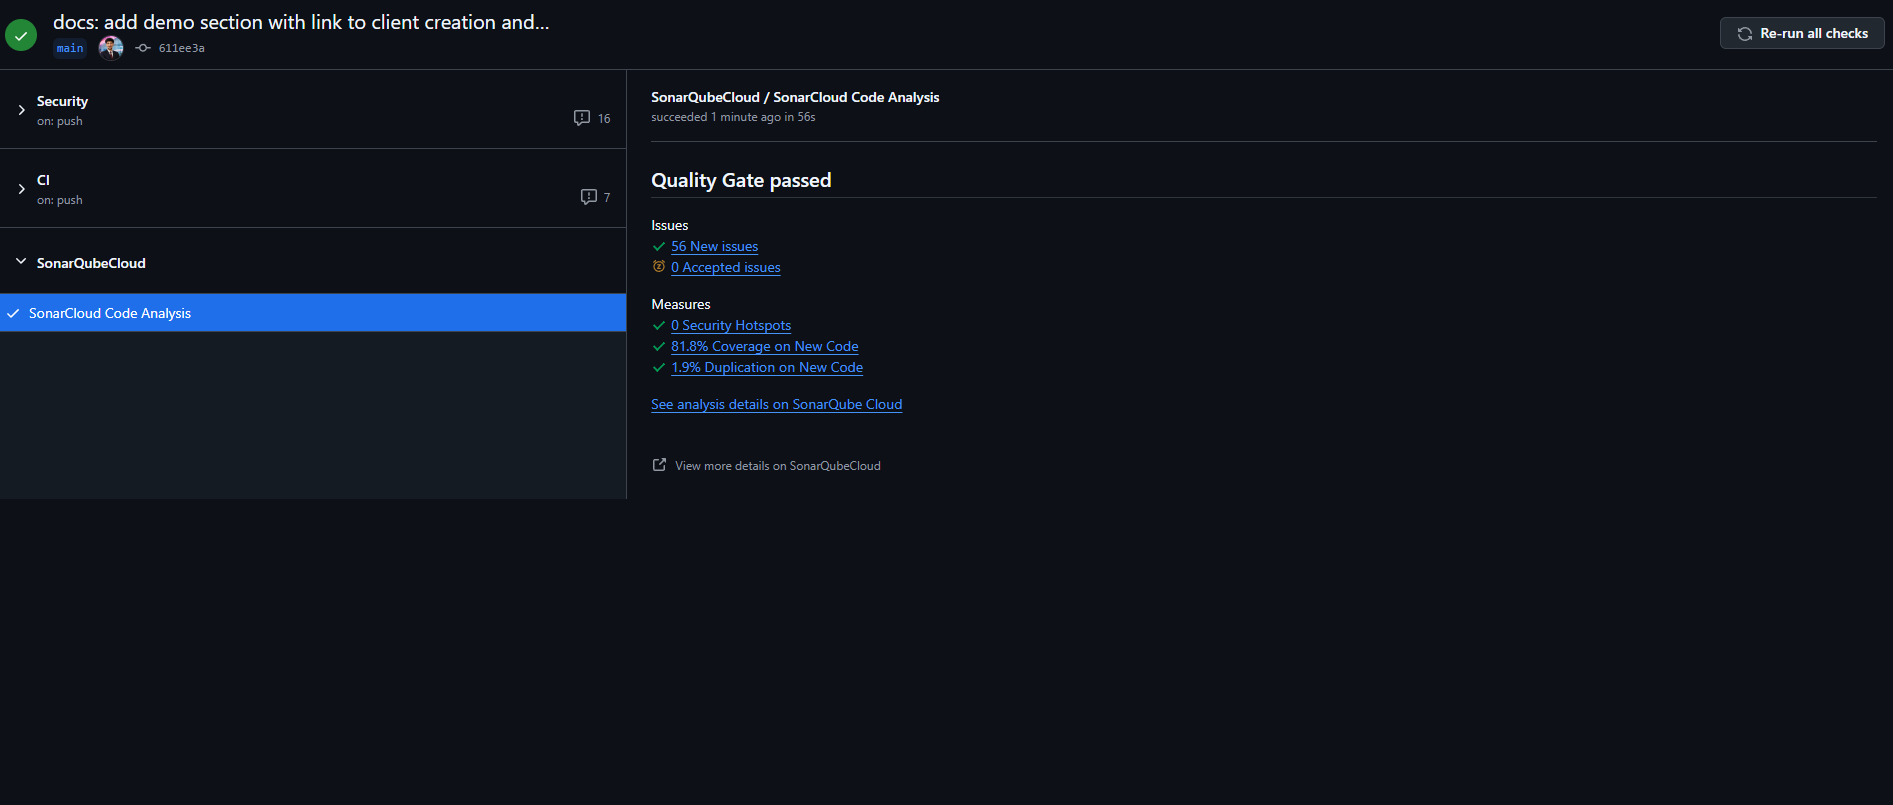Open See analysis details on SonarQube Cloud
This screenshot has height=805, width=1893.
tap(777, 404)
